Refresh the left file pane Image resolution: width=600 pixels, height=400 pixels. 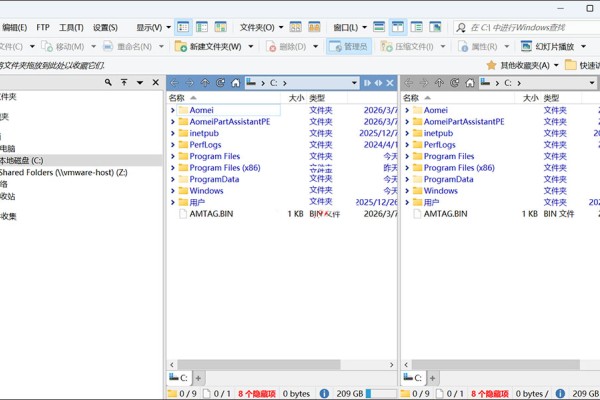[220, 83]
